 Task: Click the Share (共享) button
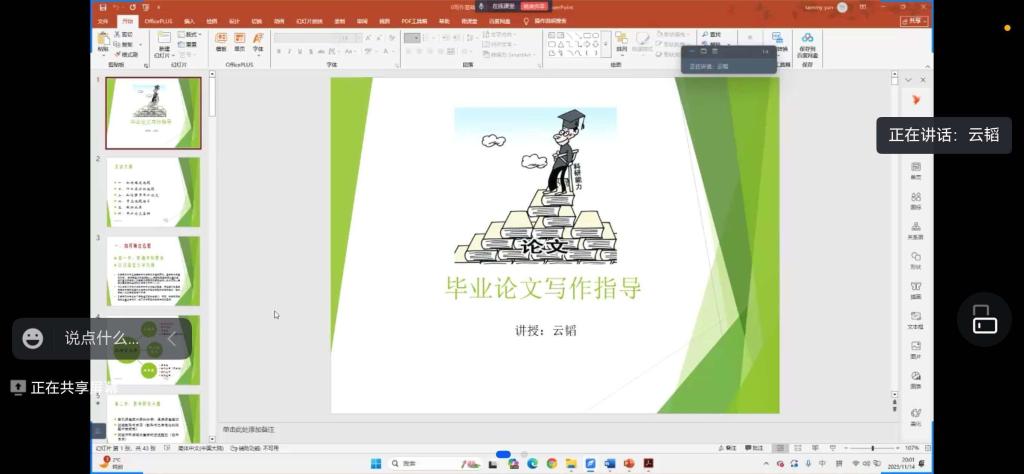coord(915,20)
